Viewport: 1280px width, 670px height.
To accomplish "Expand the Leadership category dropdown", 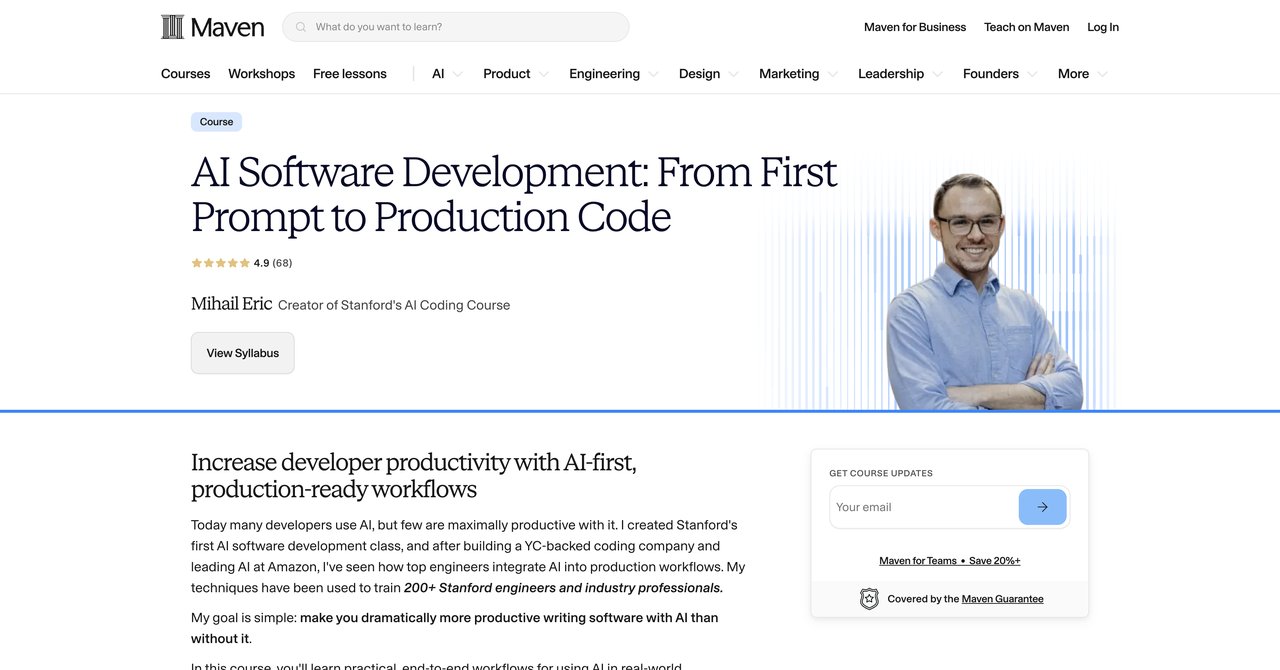I will point(900,74).
